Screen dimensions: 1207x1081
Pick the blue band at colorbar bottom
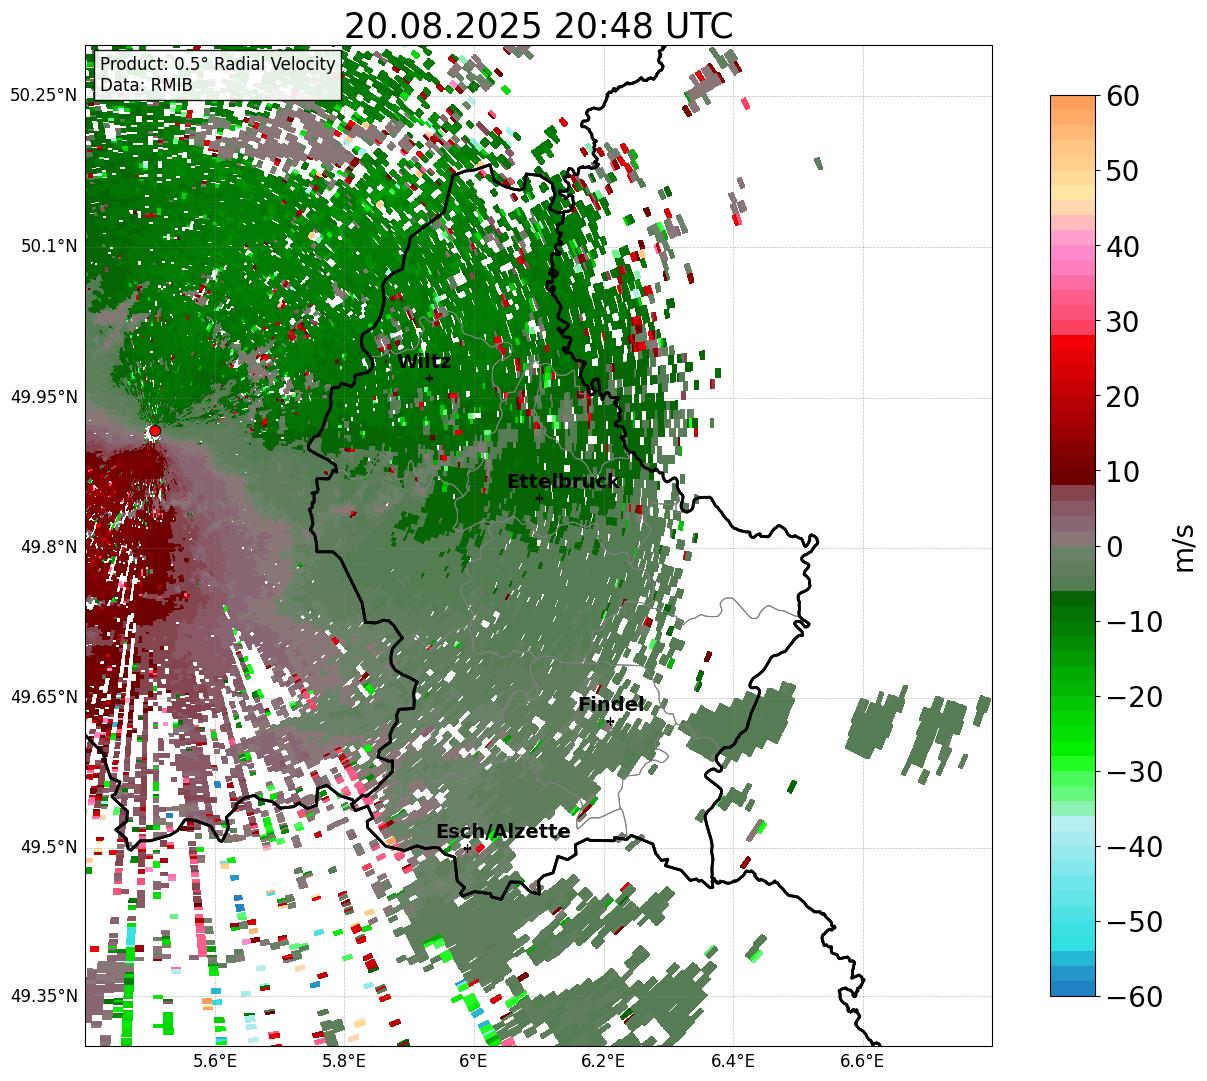[x=1073, y=988]
